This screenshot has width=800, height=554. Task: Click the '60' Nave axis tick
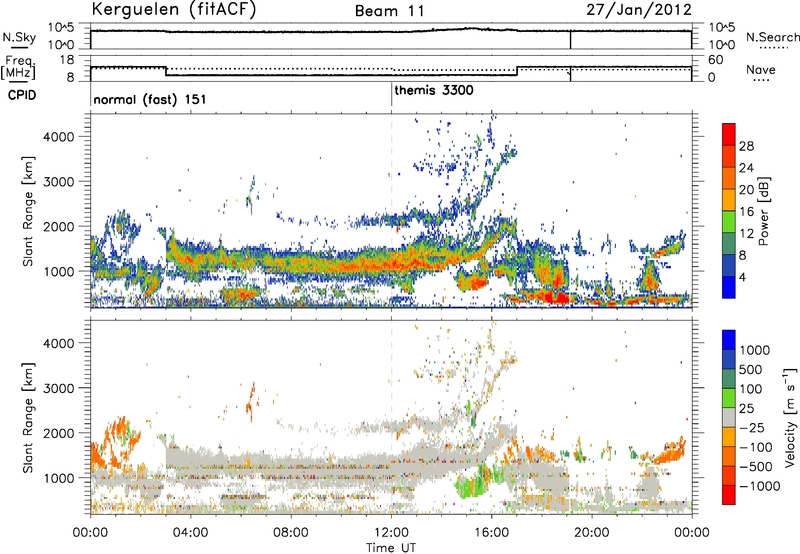[716, 60]
